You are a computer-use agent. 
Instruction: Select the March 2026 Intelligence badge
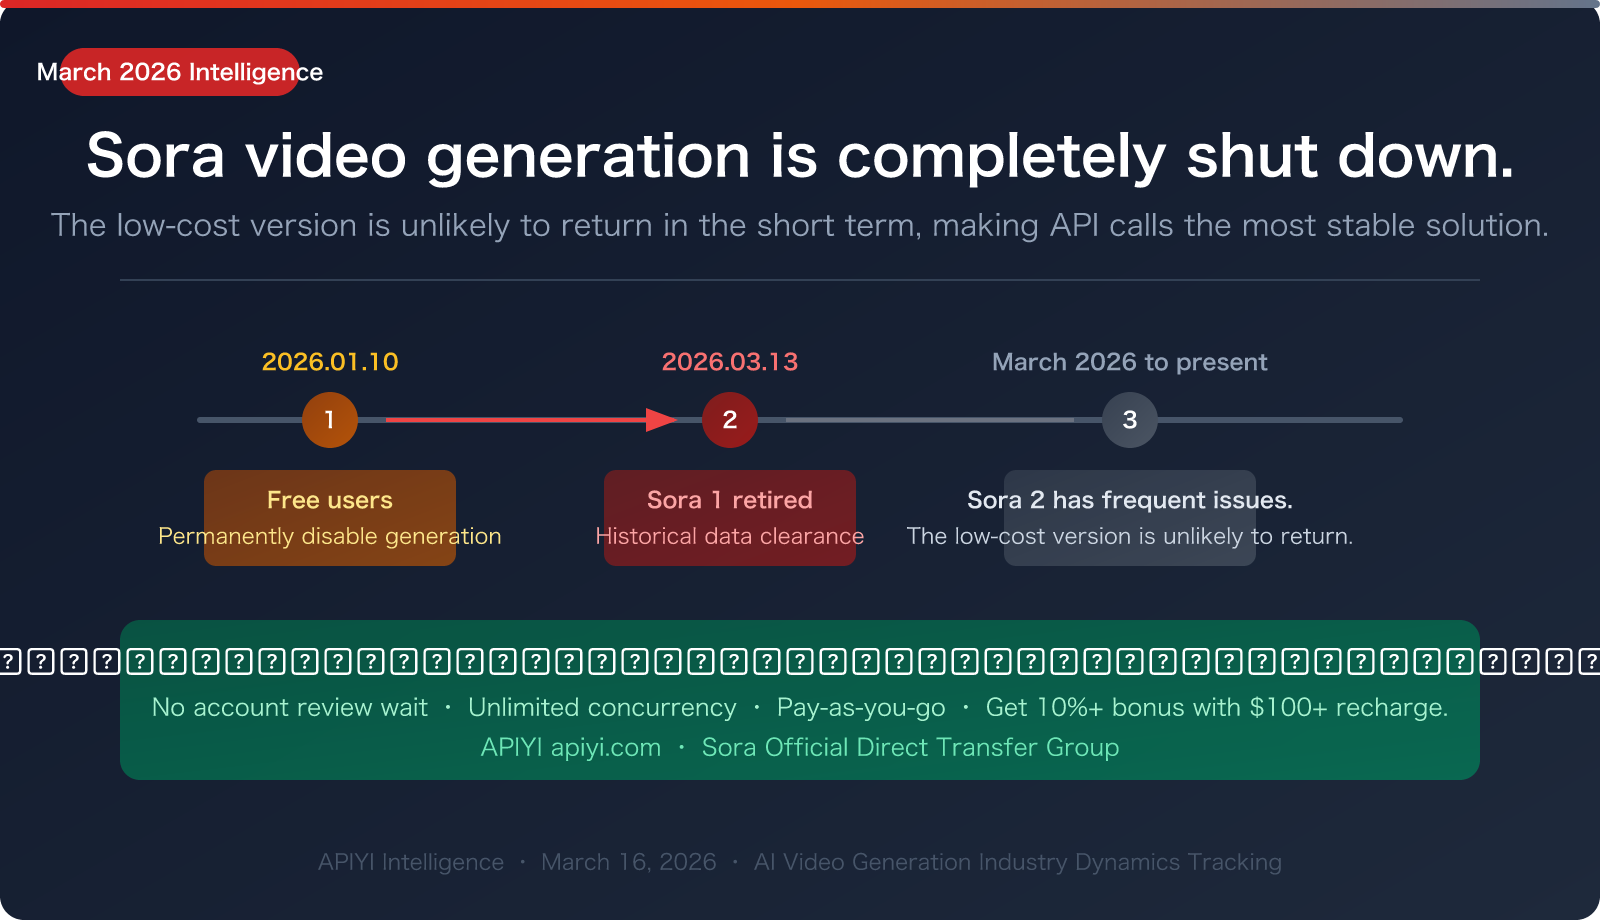(180, 71)
